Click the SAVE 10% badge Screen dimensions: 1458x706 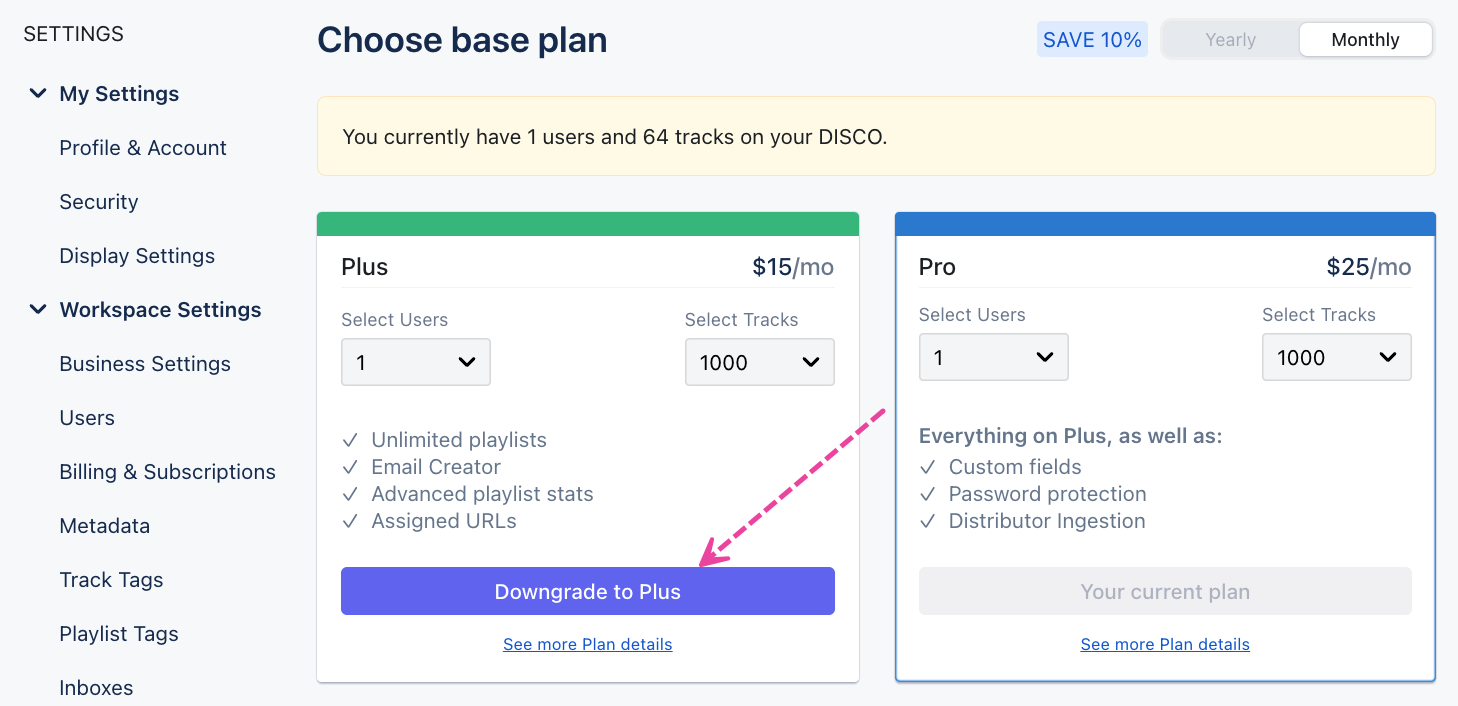1092,40
